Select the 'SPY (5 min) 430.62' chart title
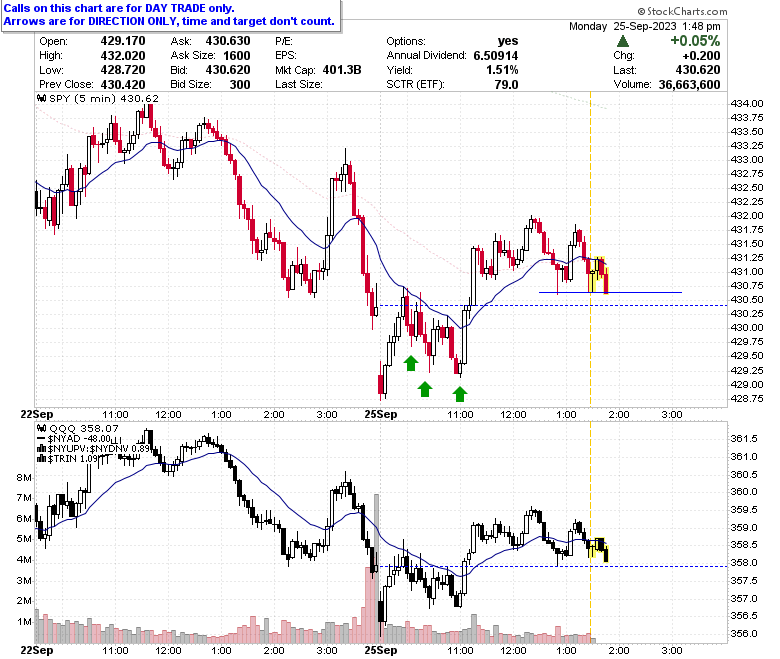Screen dimensions: 780x659 [104, 98]
